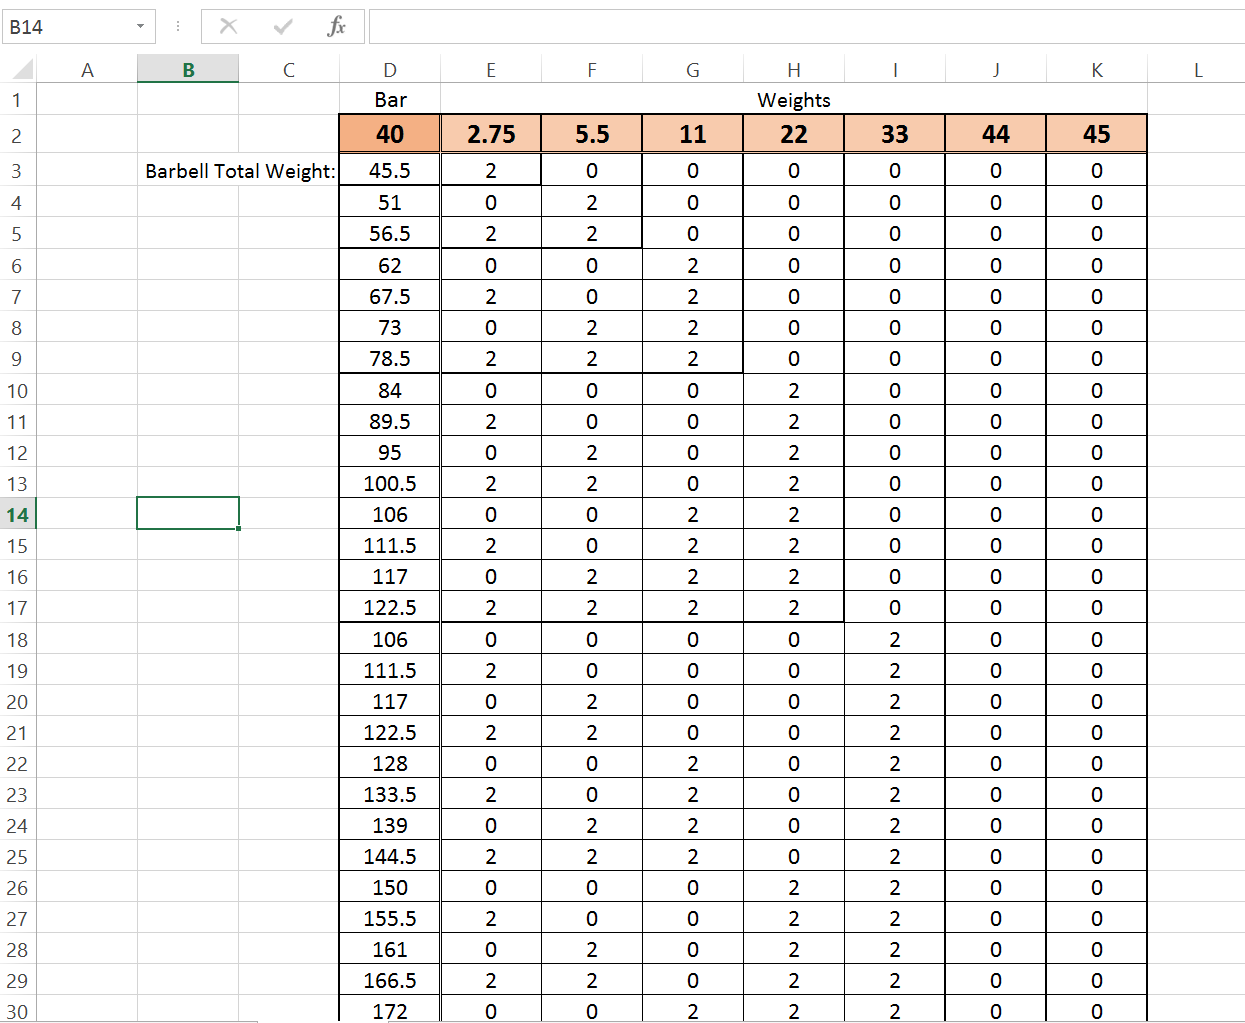Open the Name Box dropdown arrow

(140, 27)
